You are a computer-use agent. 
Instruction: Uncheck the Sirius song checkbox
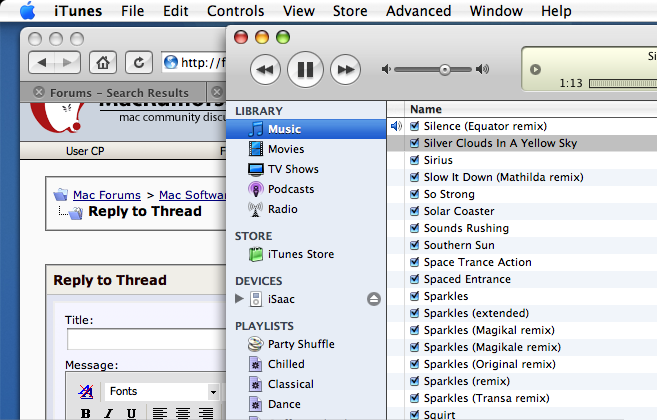(x=414, y=160)
